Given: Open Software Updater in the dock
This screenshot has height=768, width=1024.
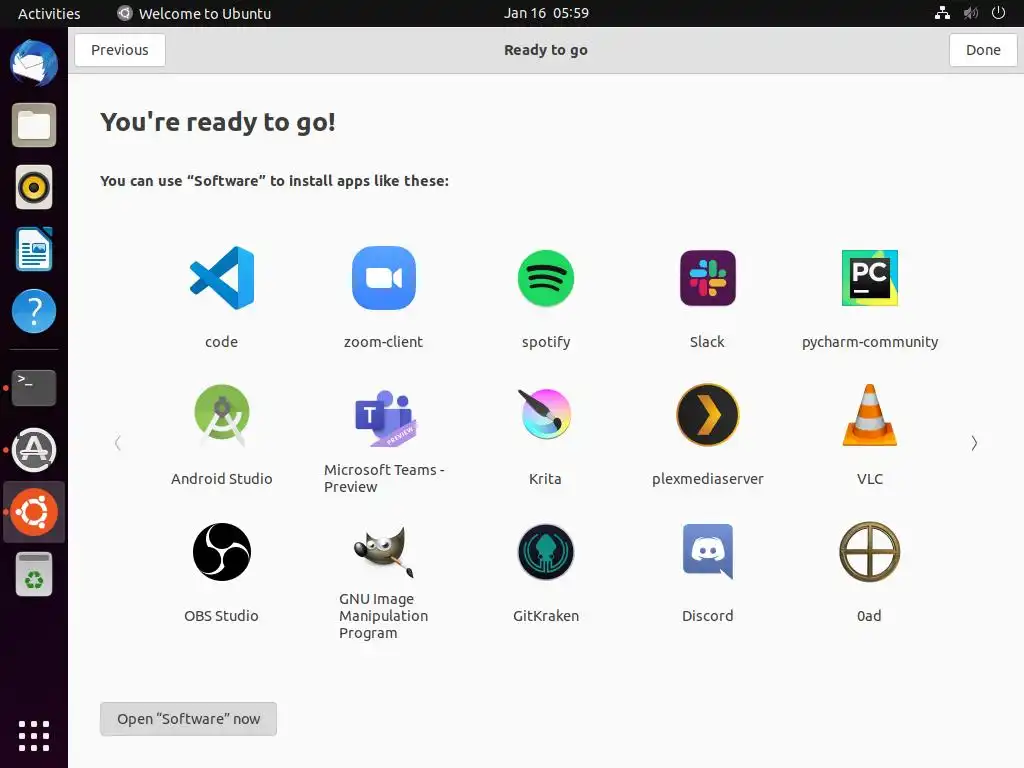Looking at the screenshot, I should (34, 450).
